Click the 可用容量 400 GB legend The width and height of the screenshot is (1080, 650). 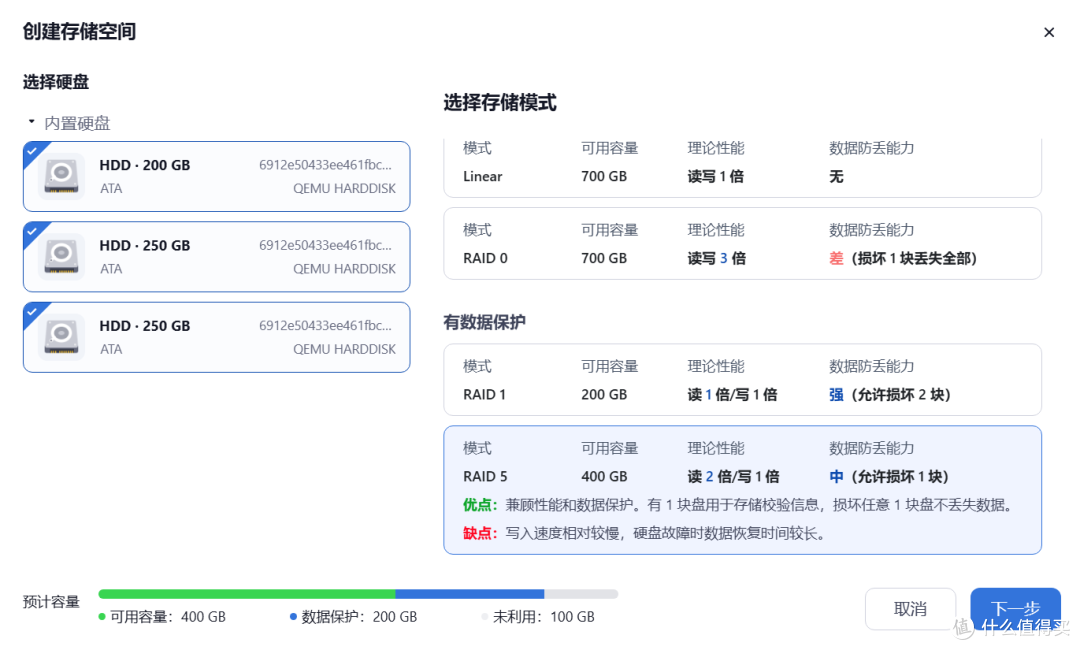pos(168,617)
